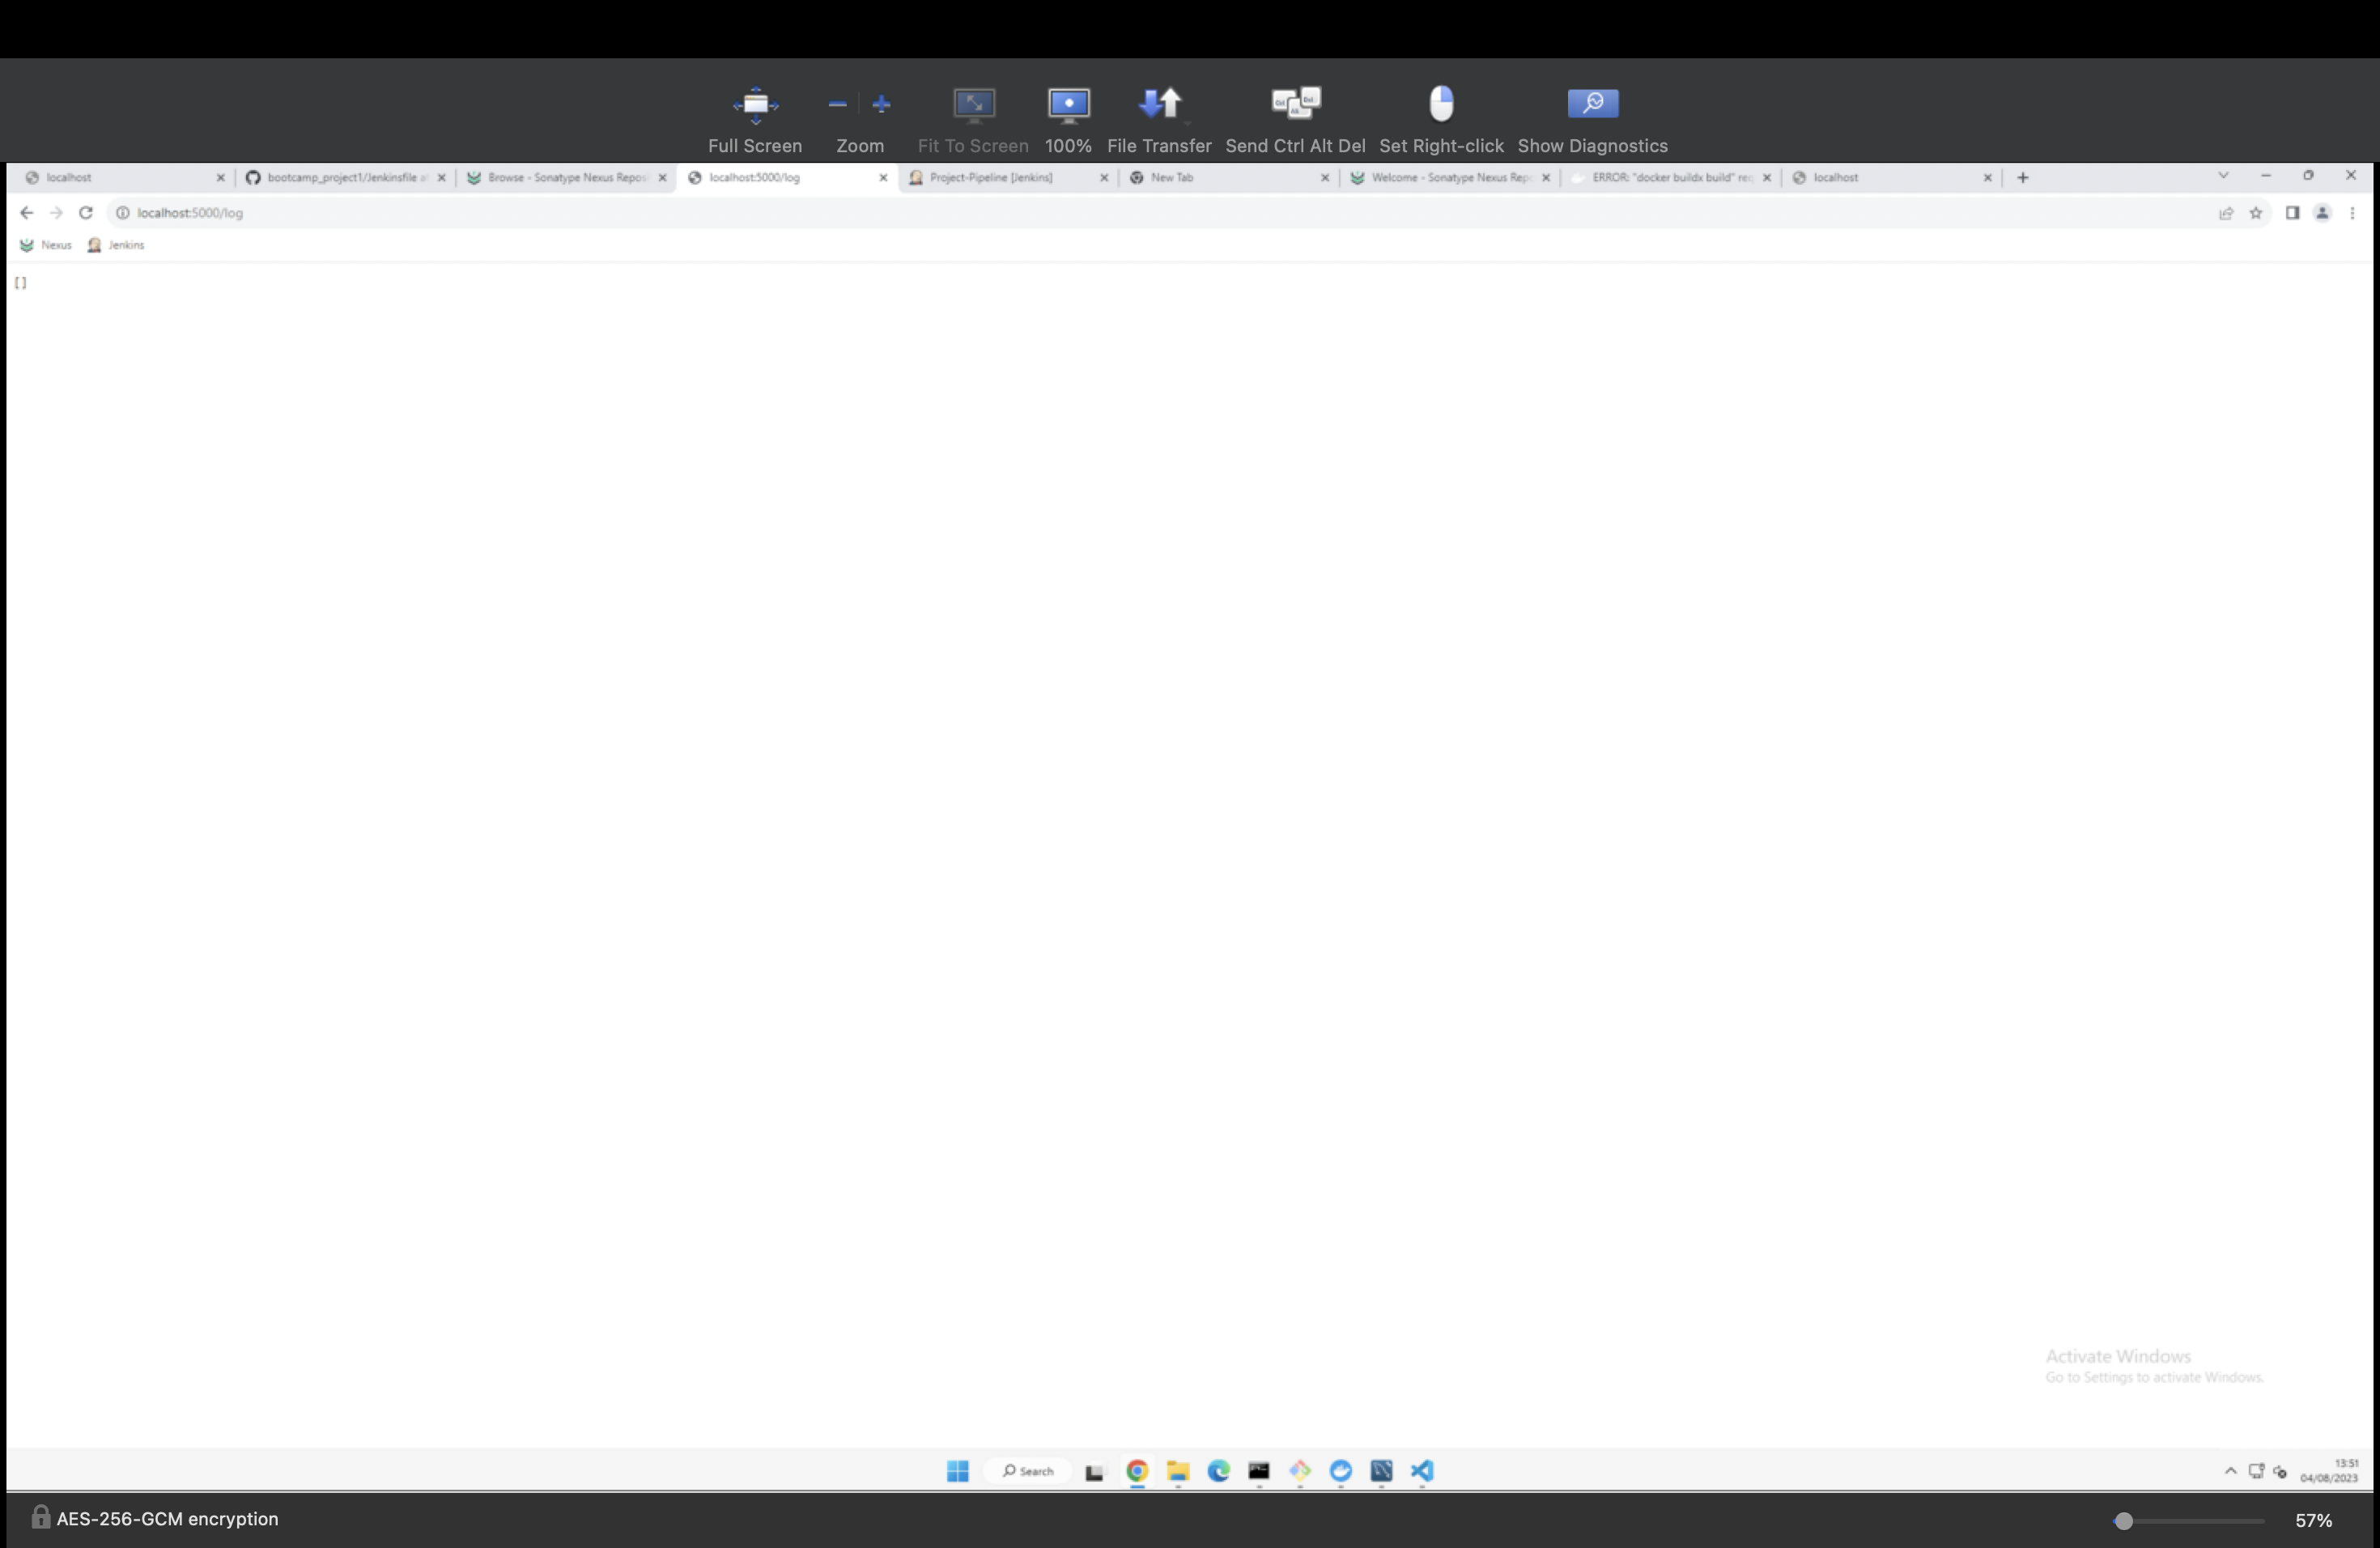Open Chrome tab search dropdown chevron
This screenshot has height=1548, width=2380.
click(x=2223, y=176)
